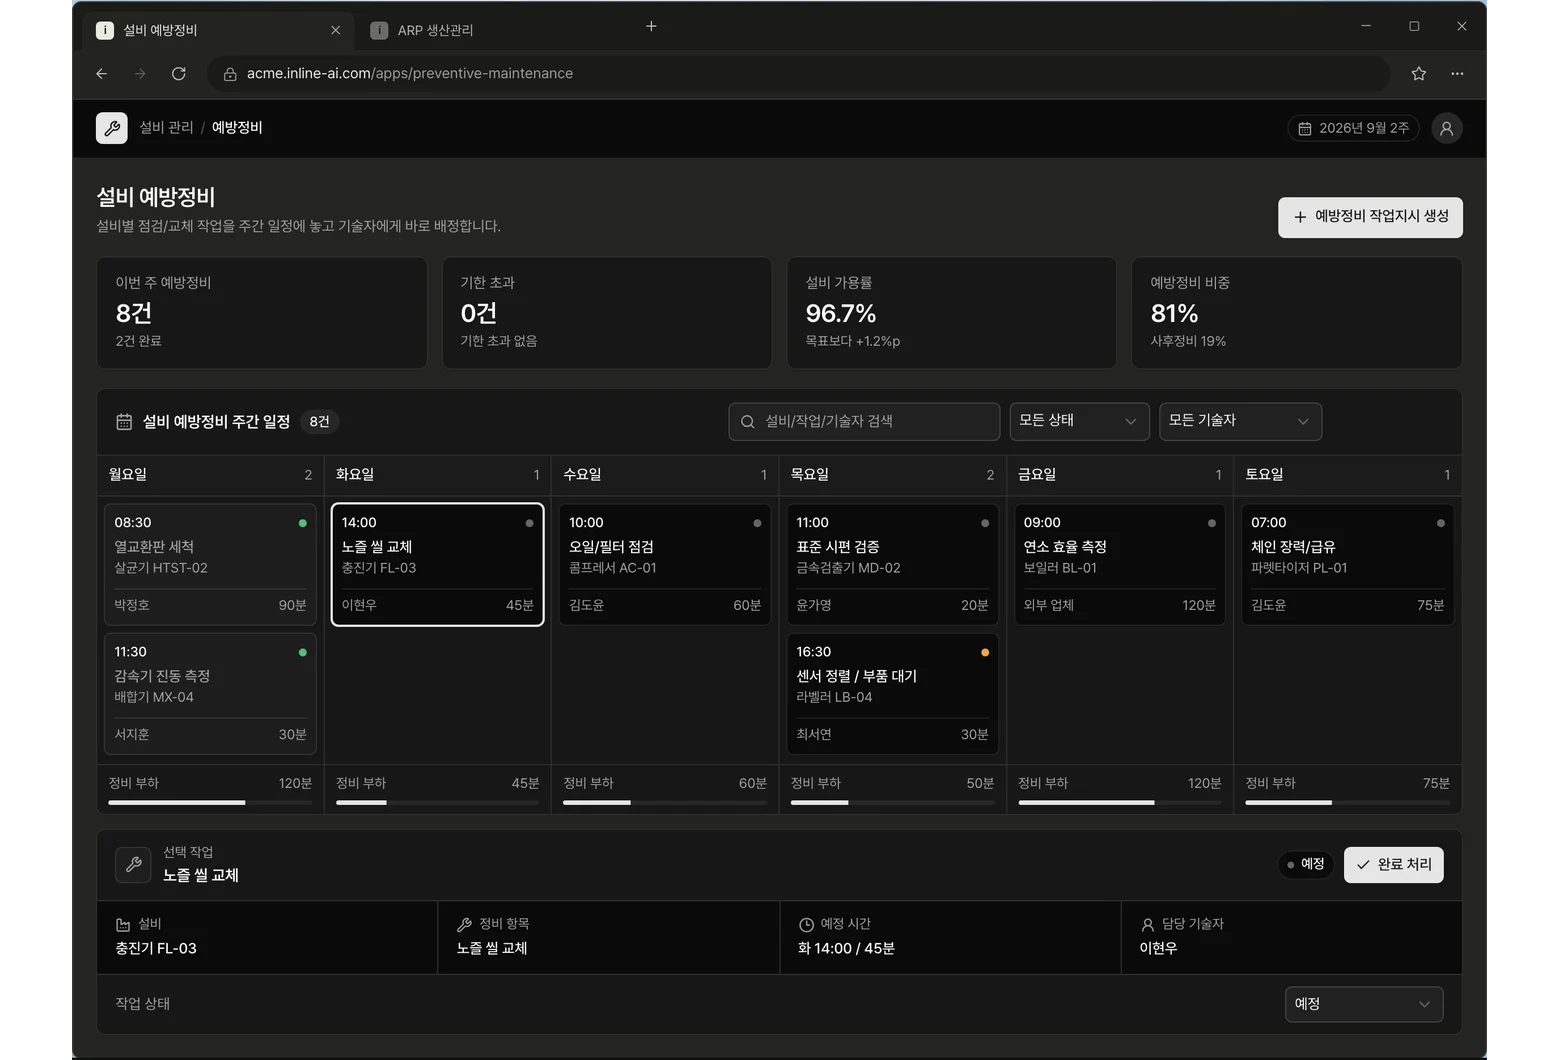Screen dimensions: 1560x1060
Task: Close the 설비 예방정비 tab
Action: 335,30
